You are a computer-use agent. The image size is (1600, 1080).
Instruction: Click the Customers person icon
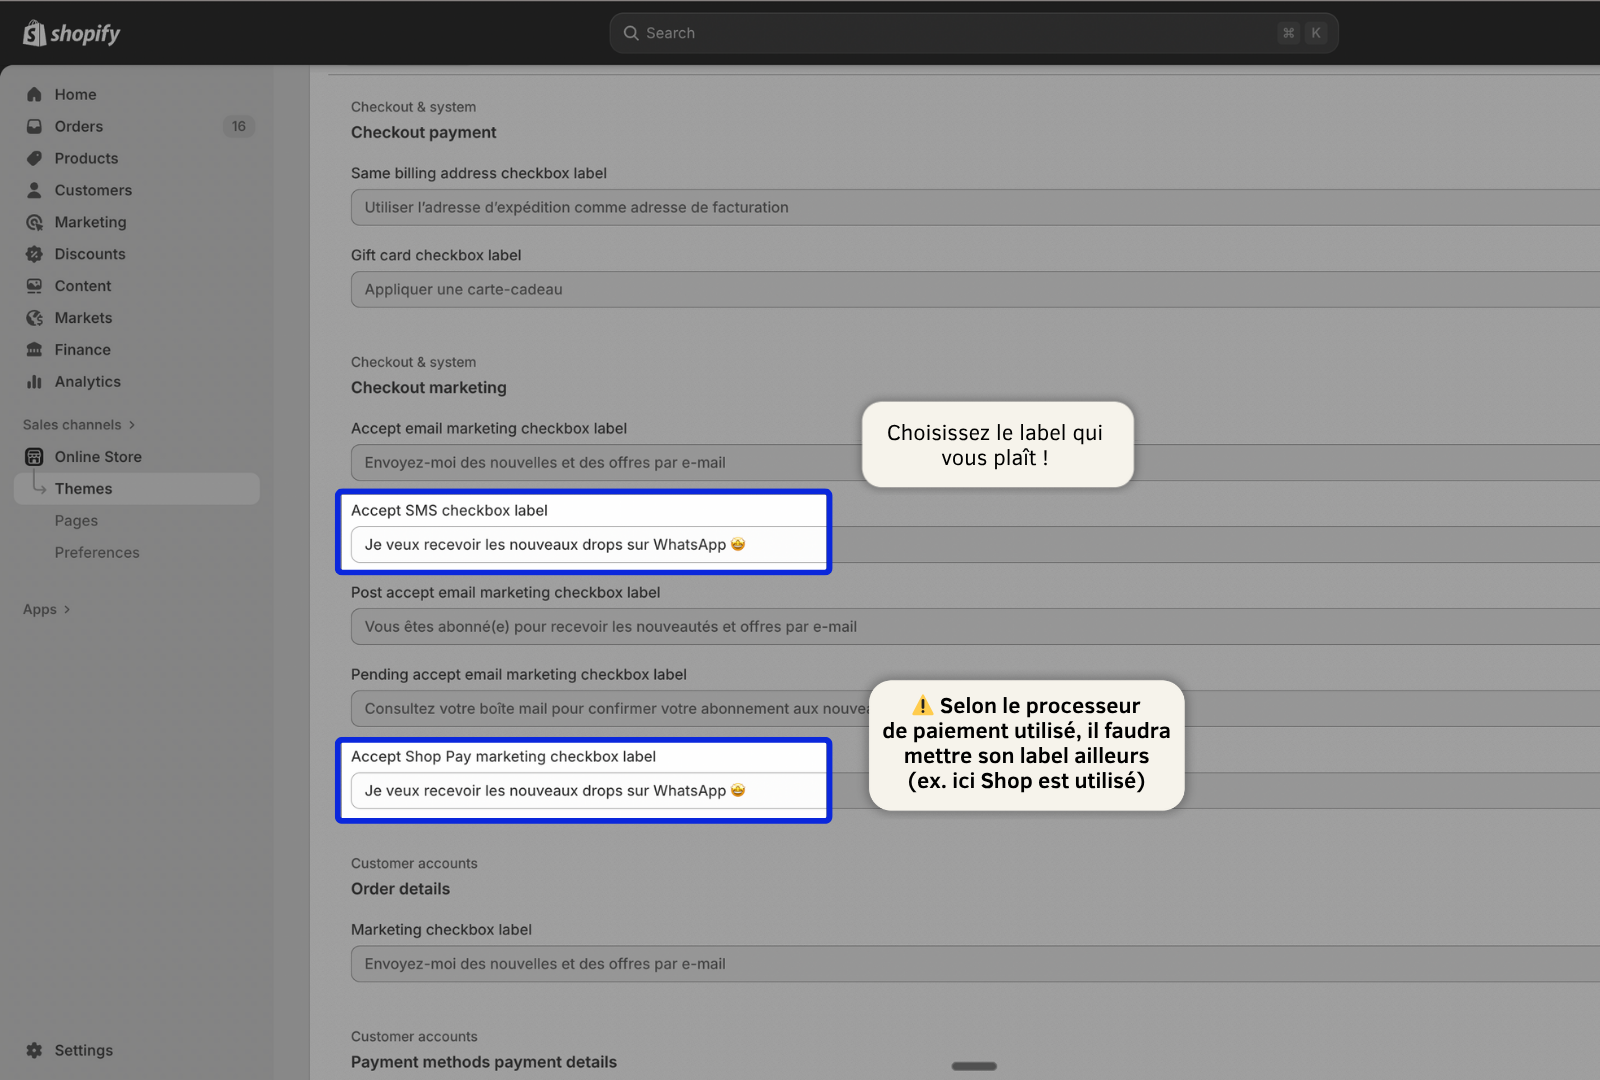point(34,190)
